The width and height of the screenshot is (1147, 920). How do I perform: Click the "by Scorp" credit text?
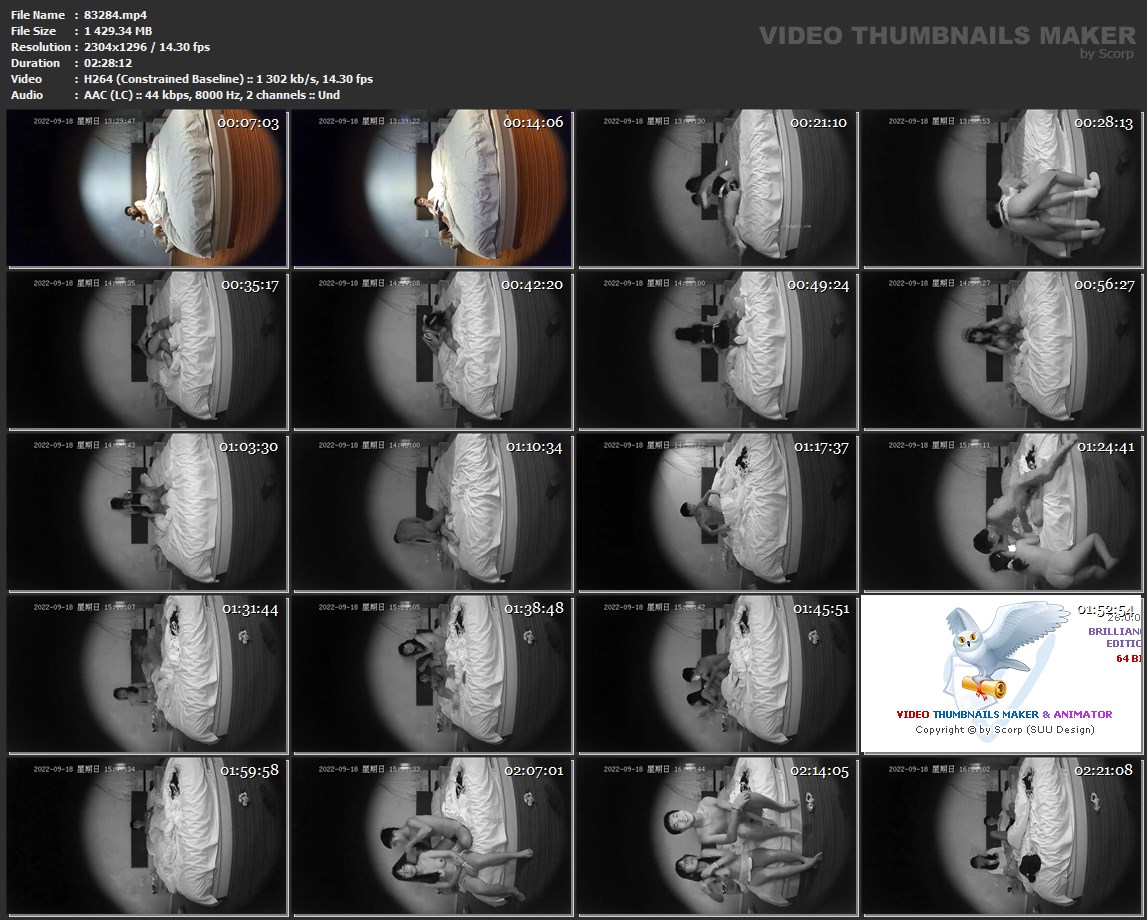click(1107, 54)
